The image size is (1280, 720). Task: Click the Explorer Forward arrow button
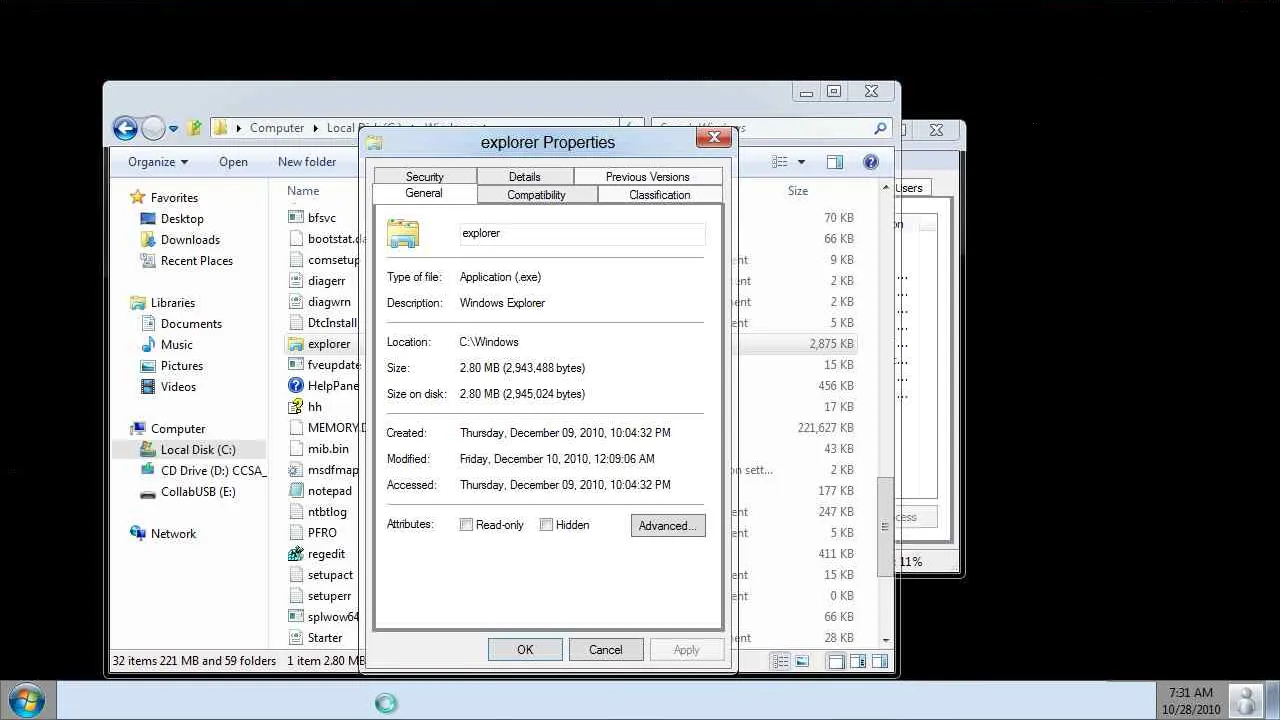[x=153, y=128]
